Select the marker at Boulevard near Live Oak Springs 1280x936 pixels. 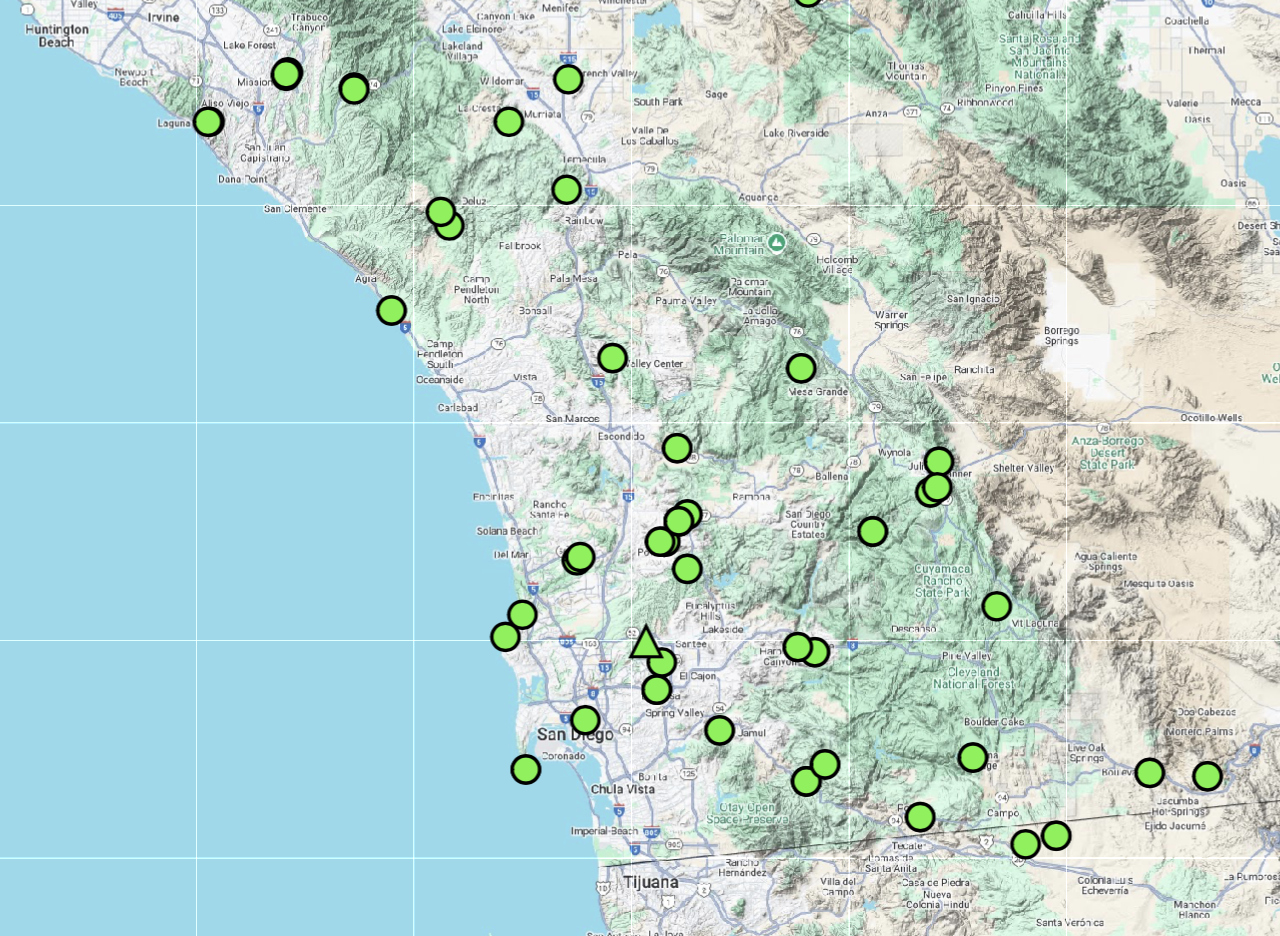(1150, 772)
